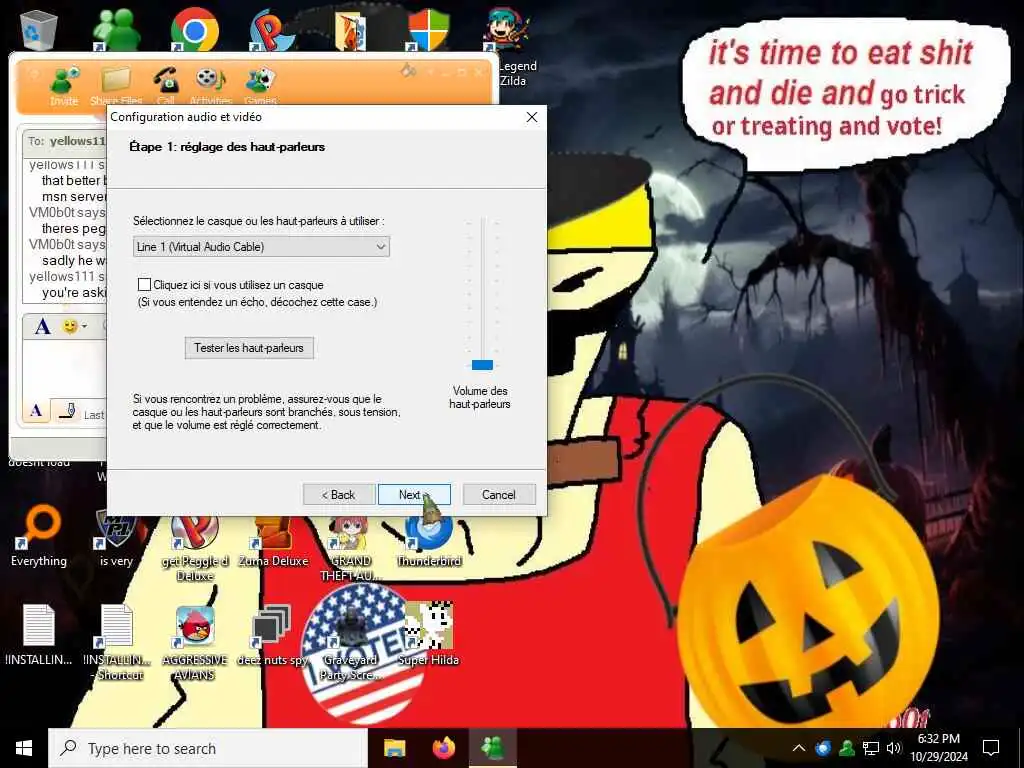The width and height of the screenshot is (1024, 768).
Task: Close the Configuration audio et vidéo dialog
Action: (532, 117)
